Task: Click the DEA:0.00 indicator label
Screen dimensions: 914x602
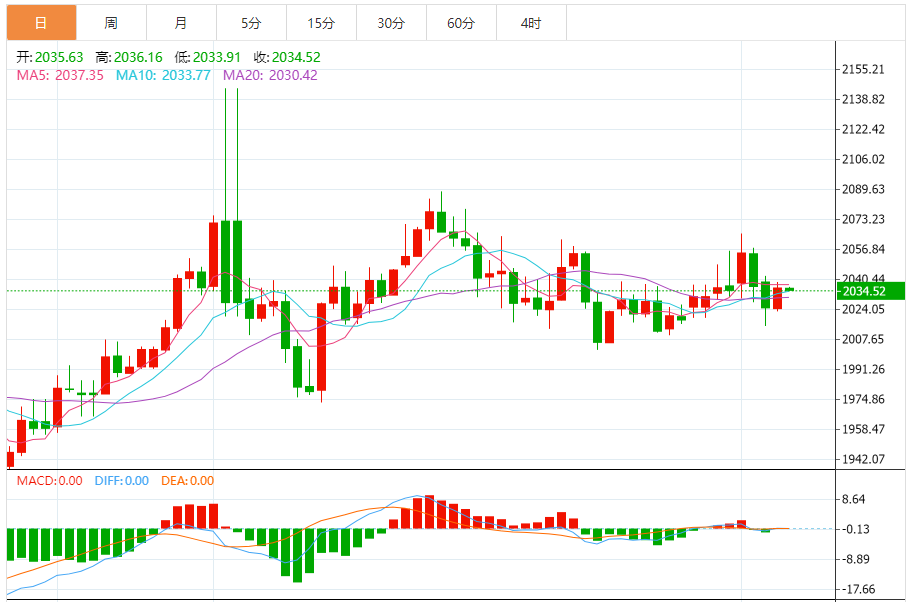Action: coord(188,481)
